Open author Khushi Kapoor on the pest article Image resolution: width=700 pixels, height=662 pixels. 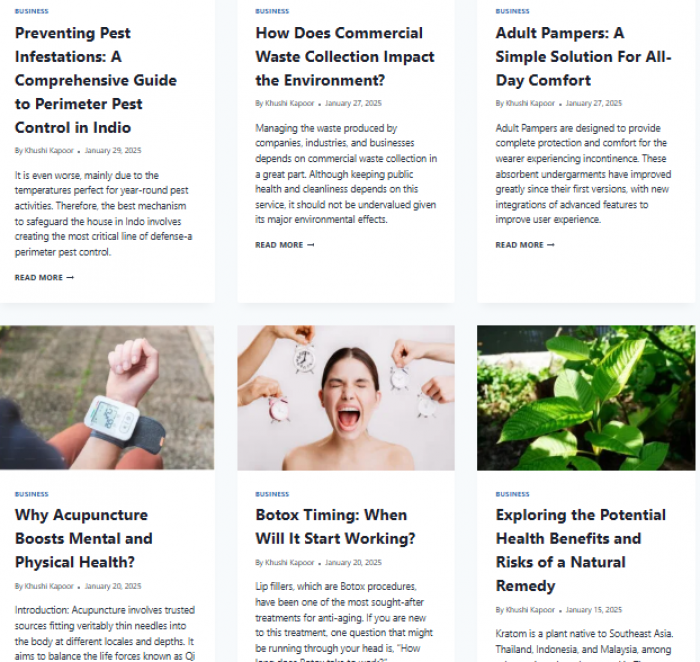[49, 150]
